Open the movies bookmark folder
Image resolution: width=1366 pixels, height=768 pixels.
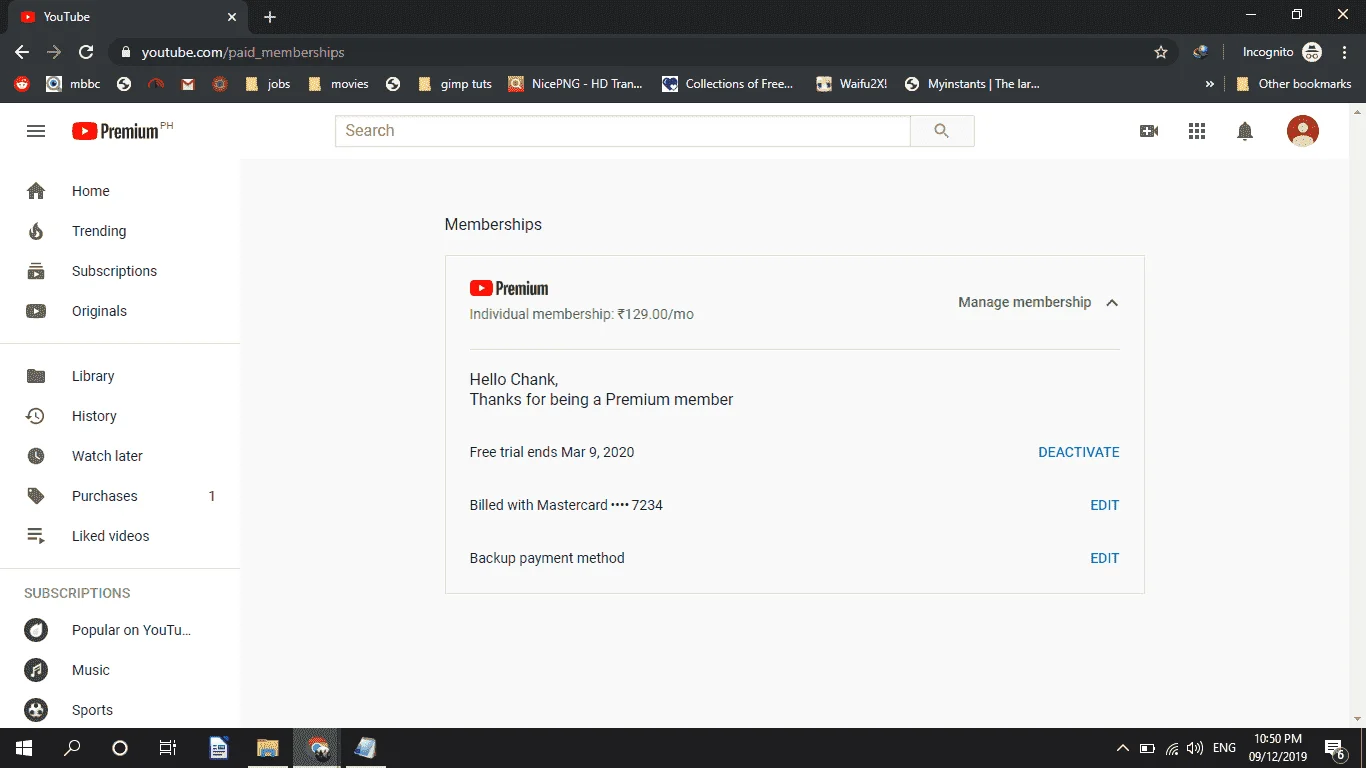(x=338, y=84)
